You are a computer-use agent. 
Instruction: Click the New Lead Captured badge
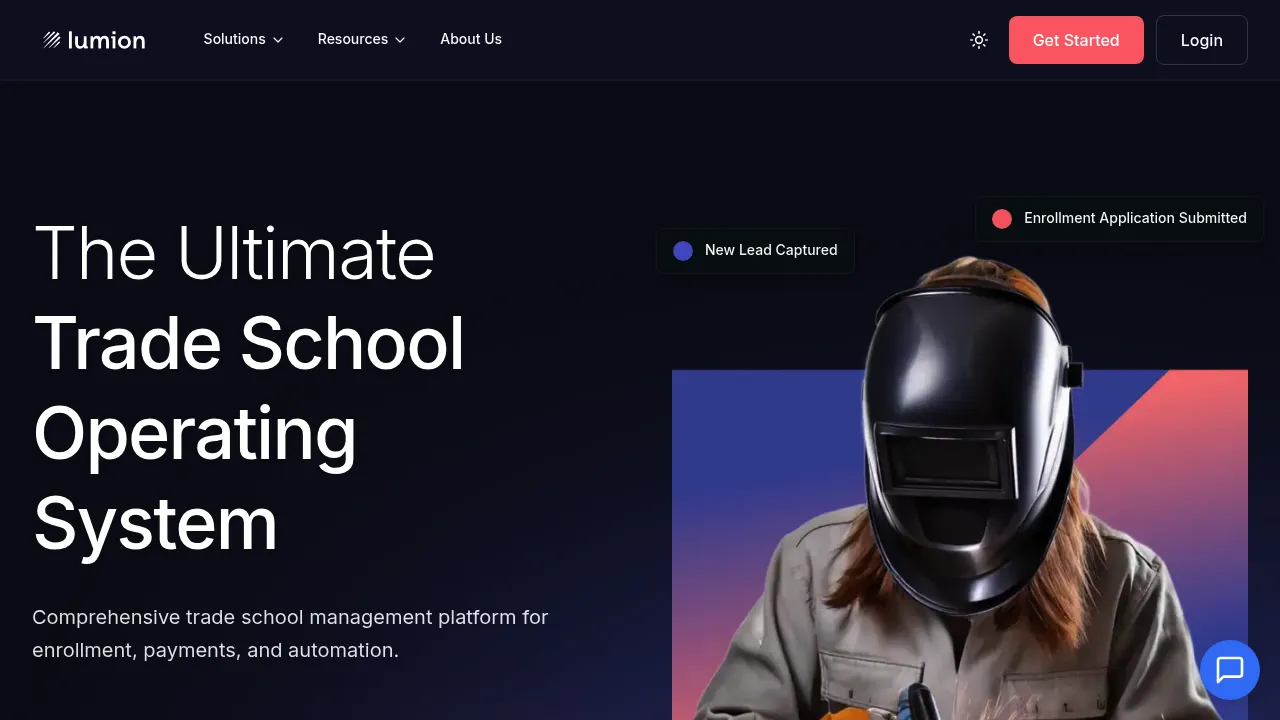756,250
